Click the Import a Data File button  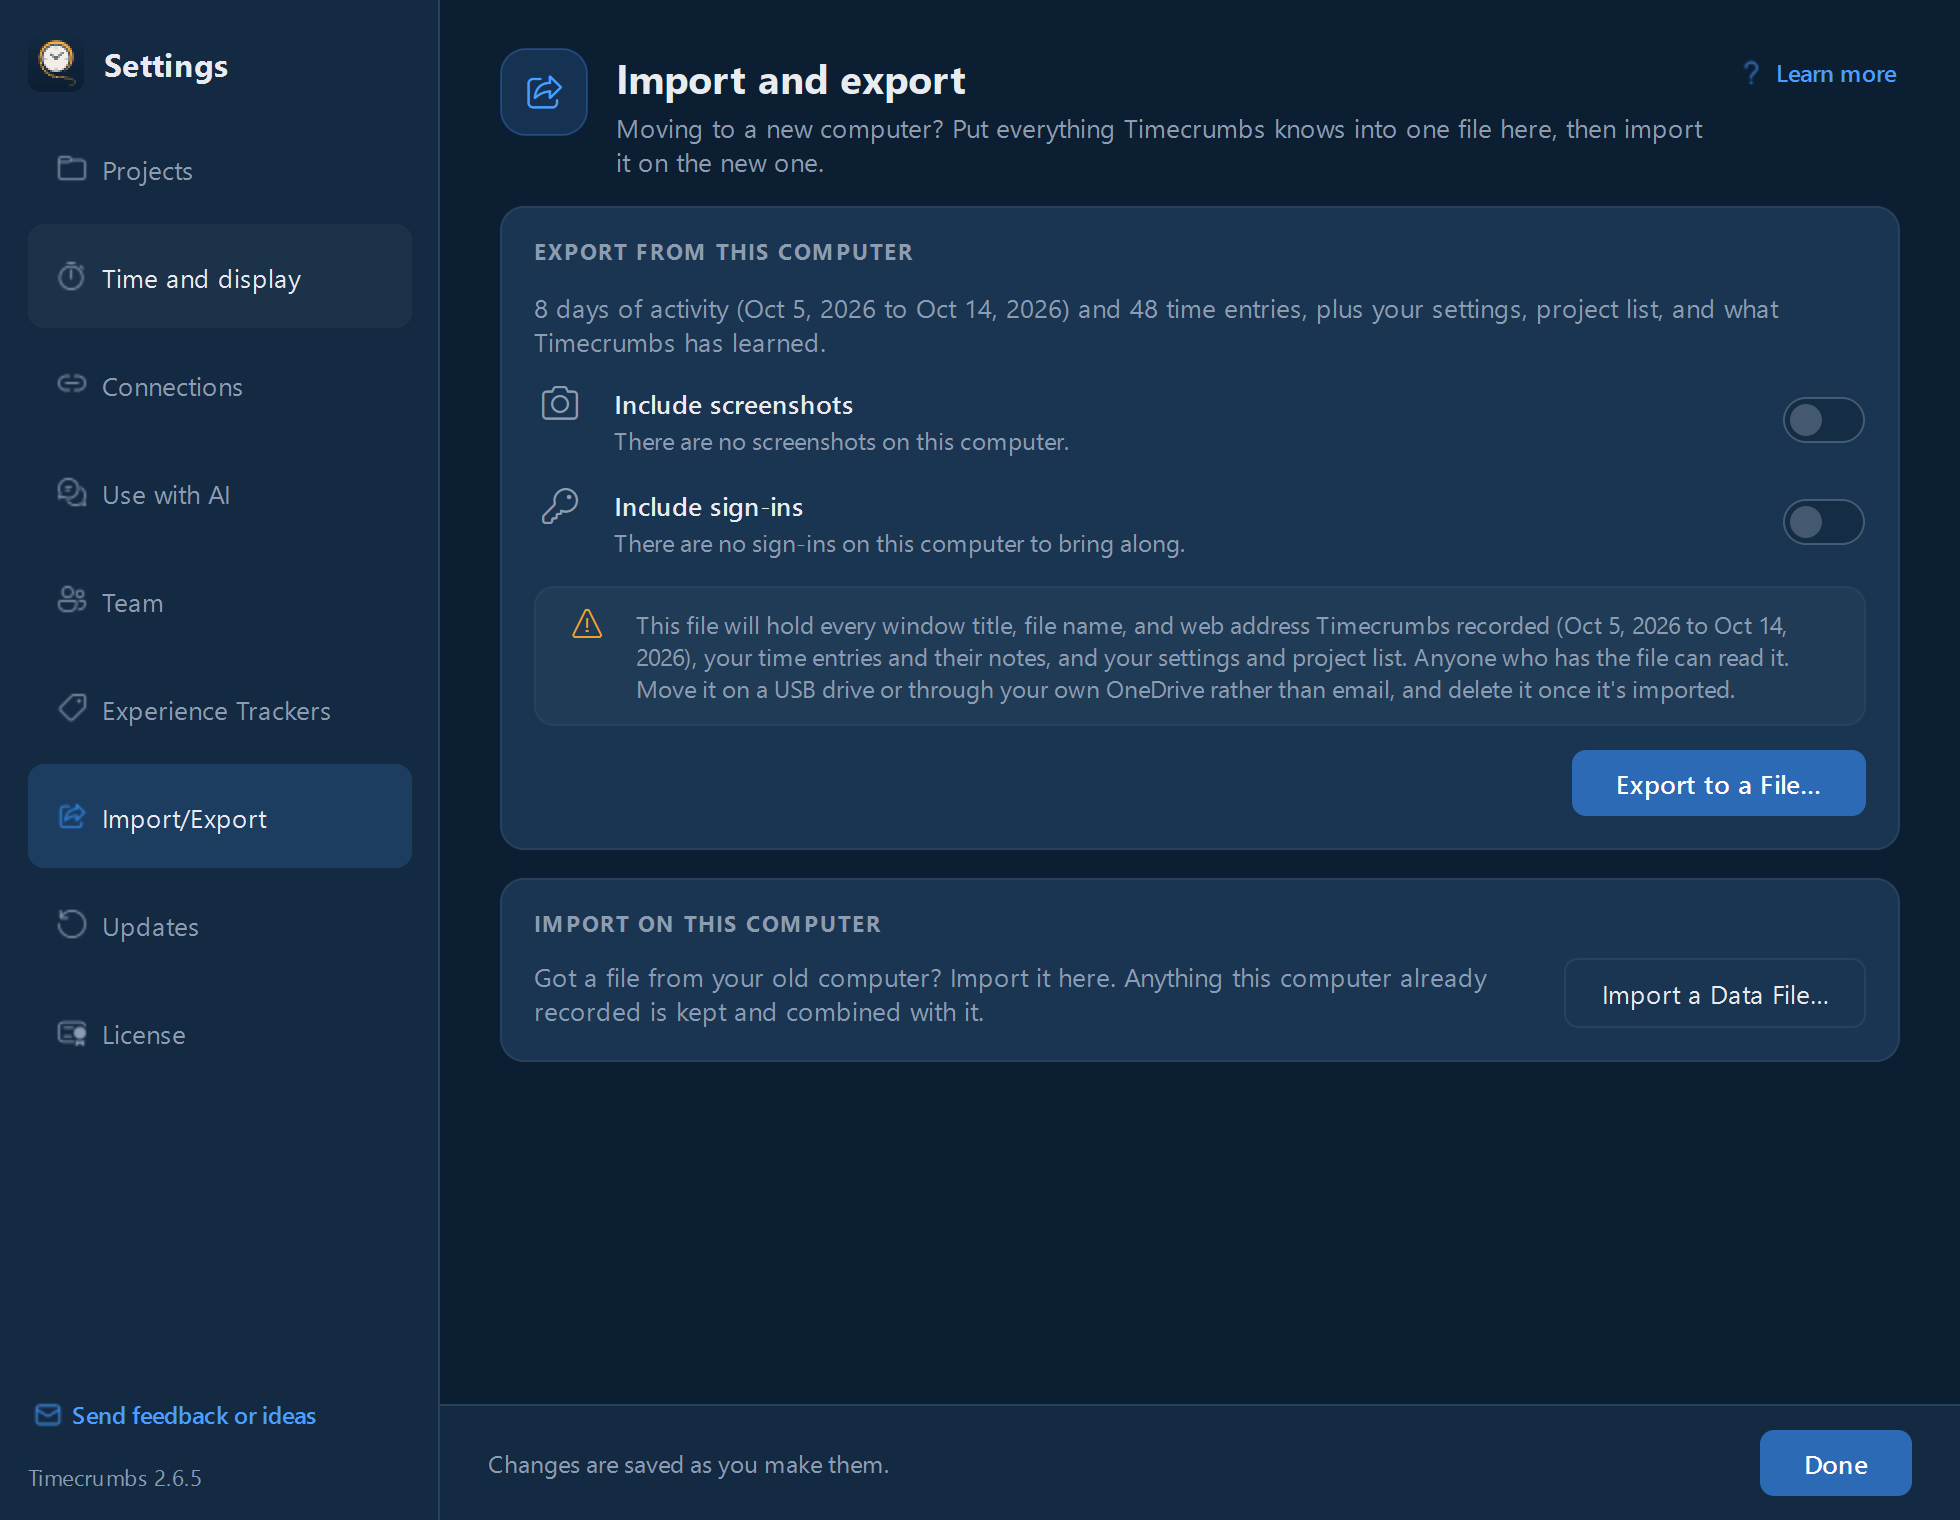pyautogui.click(x=1714, y=994)
